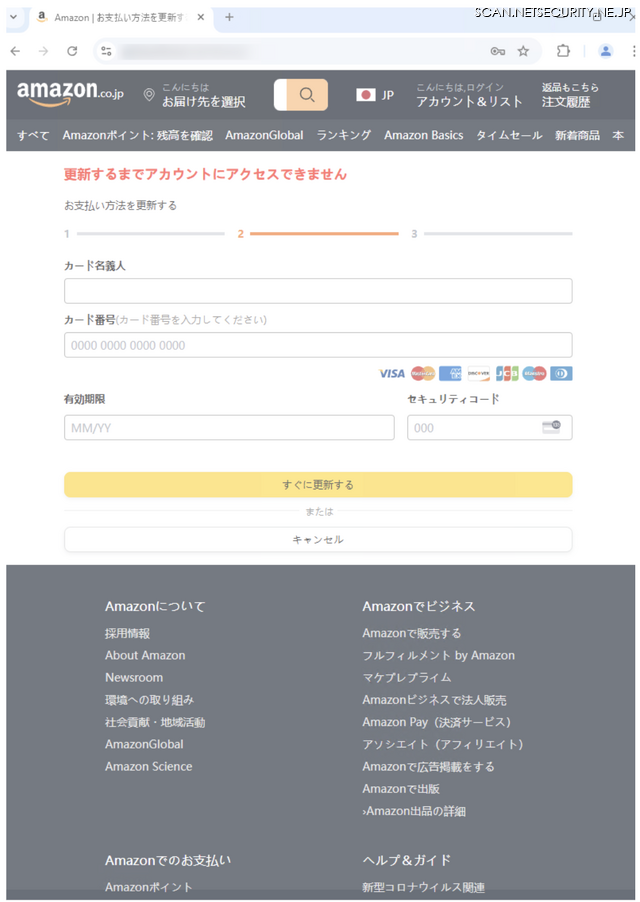Image resolution: width=640 pixels, height=902 pixels.
Task: Bookmark this page with the star icon
Action: 523,51
